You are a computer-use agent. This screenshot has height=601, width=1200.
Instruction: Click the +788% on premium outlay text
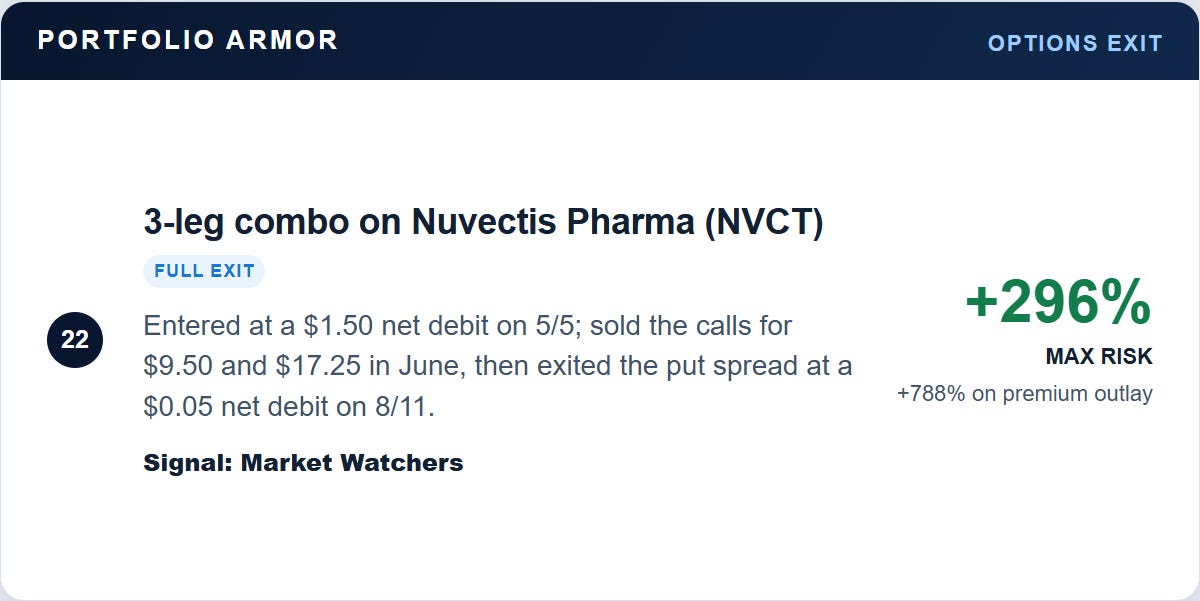click(x=1025, y=393)
